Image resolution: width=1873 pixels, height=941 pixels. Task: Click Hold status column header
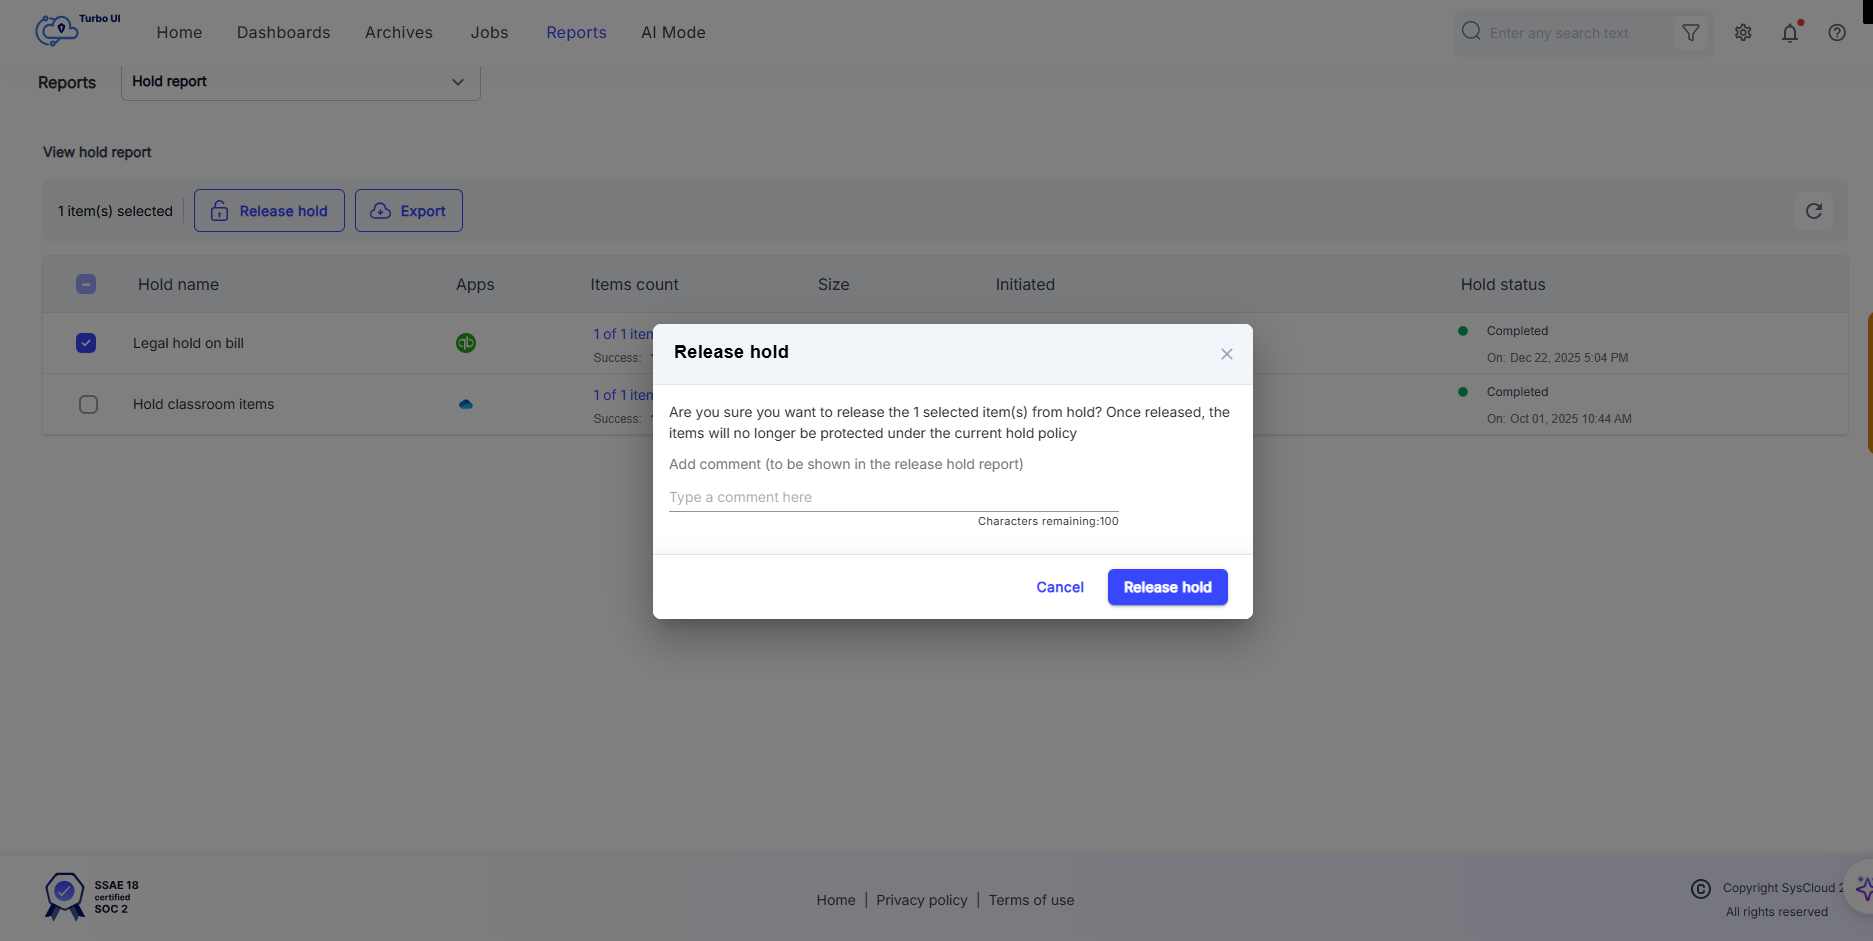[1503, 284]
